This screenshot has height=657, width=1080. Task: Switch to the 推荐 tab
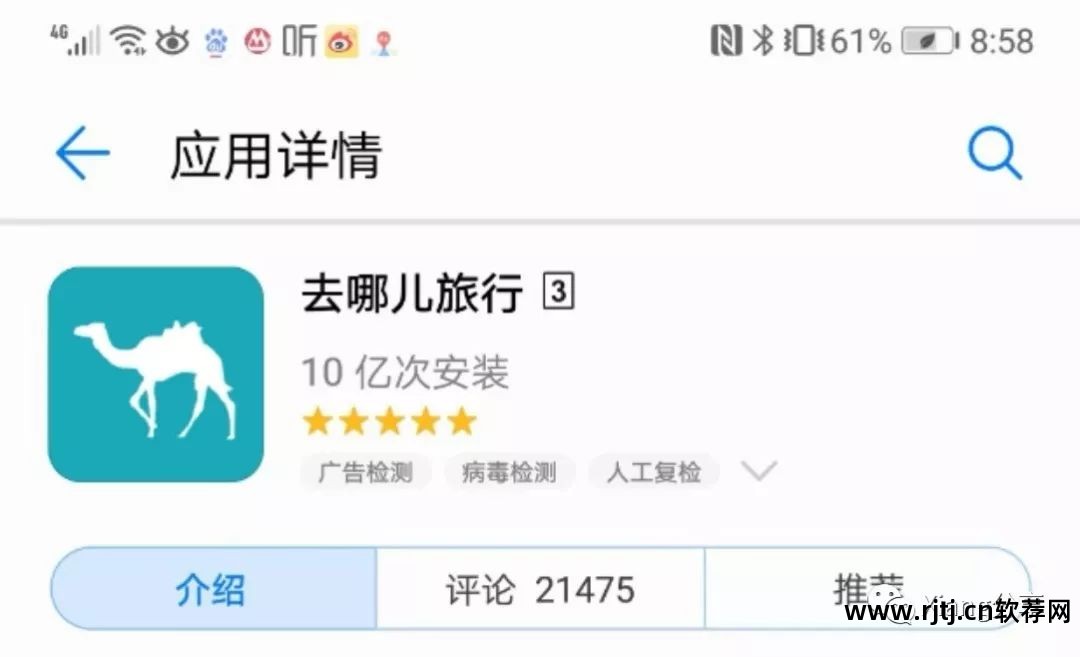point(868,589)
